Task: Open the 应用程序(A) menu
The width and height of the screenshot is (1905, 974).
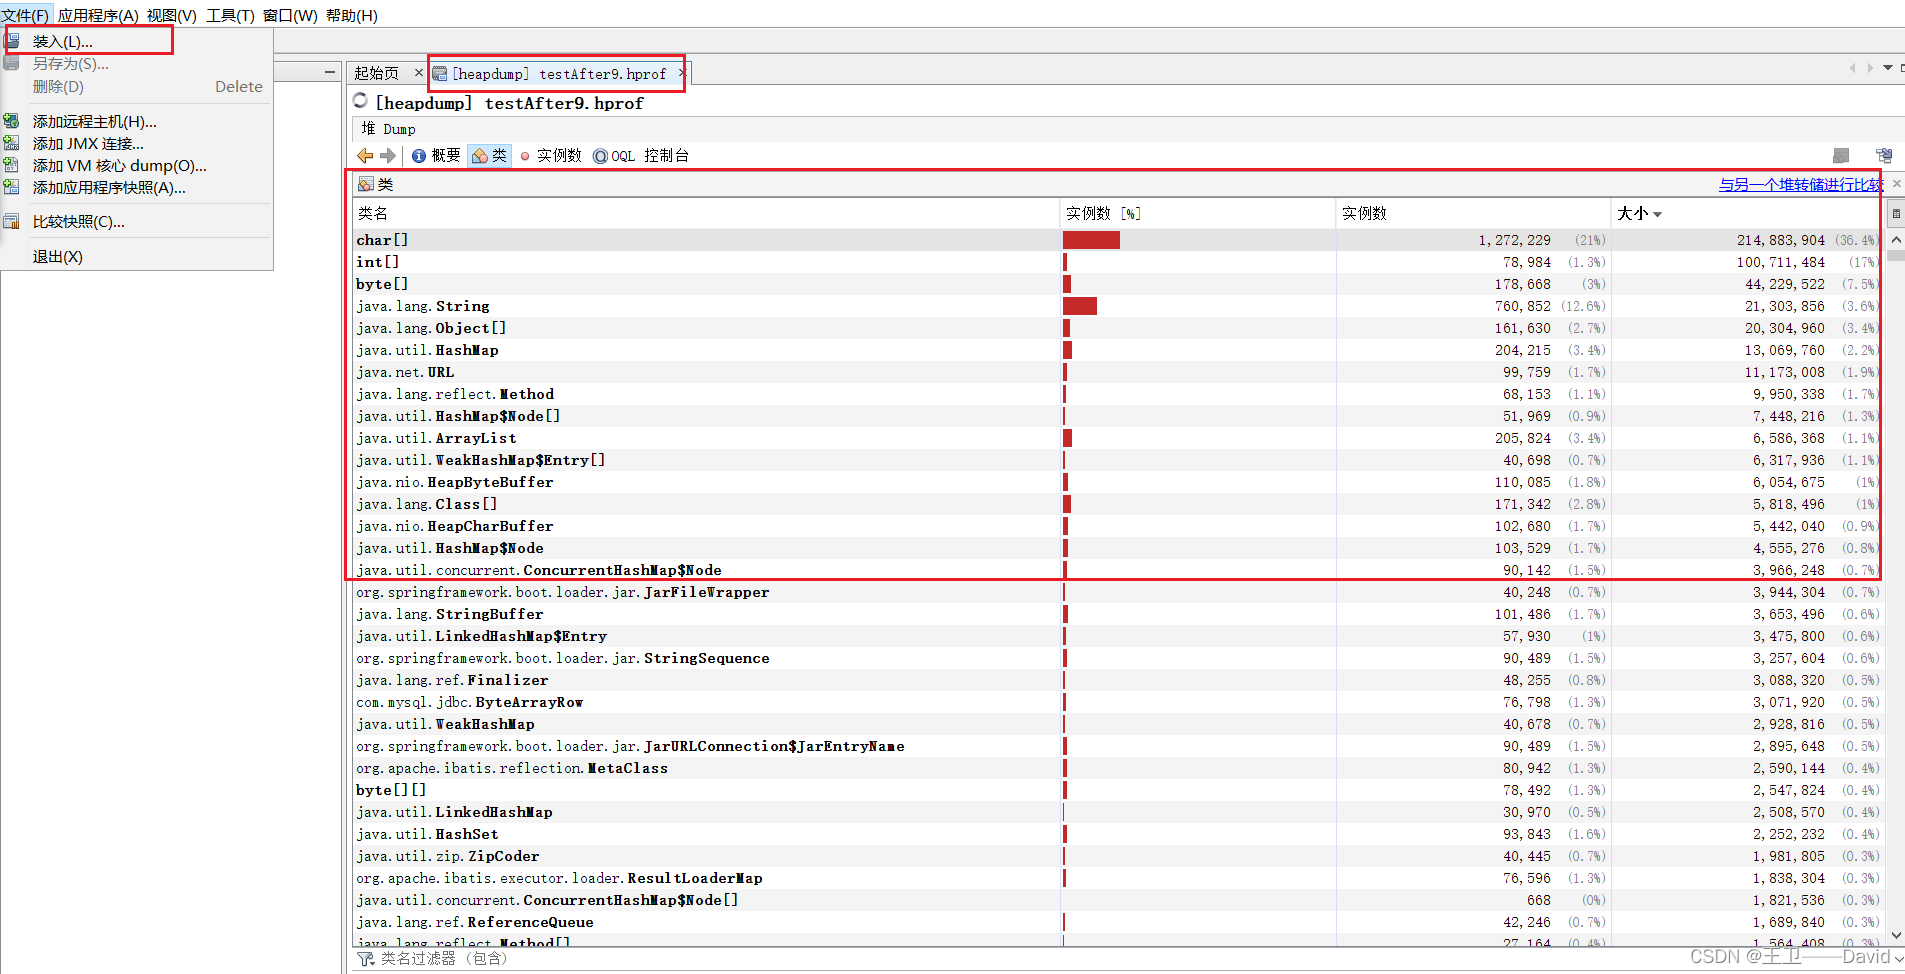Action: pos(98,15)
